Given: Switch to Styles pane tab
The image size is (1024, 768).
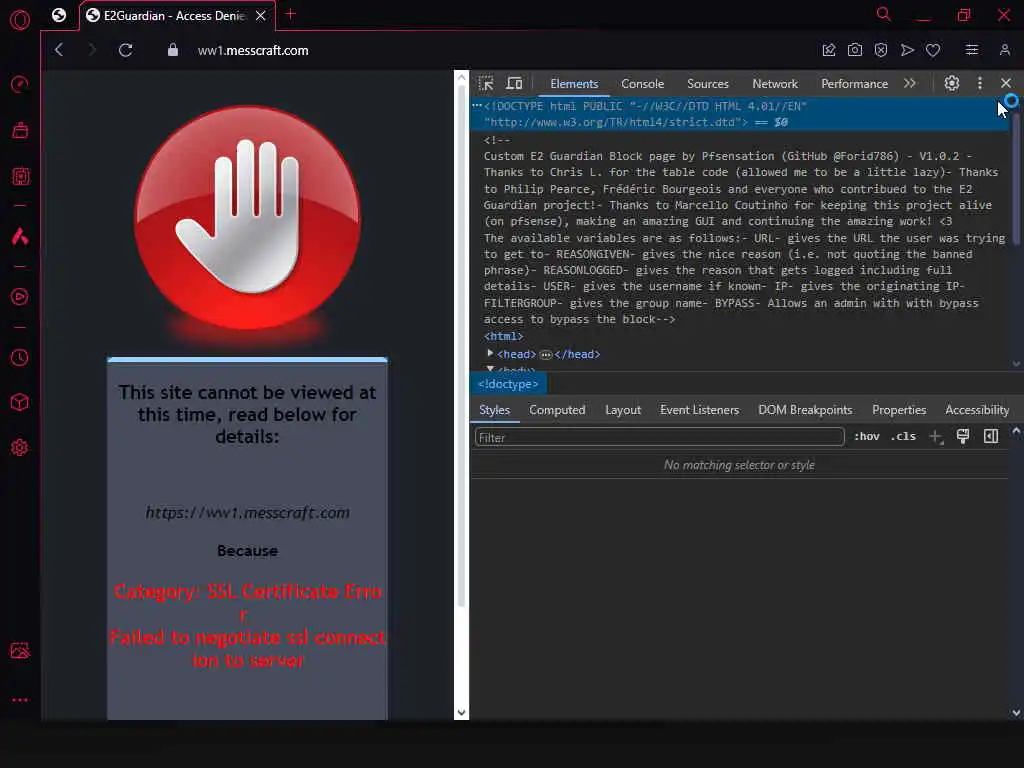Looking at the screenshot, I should 494,410.
